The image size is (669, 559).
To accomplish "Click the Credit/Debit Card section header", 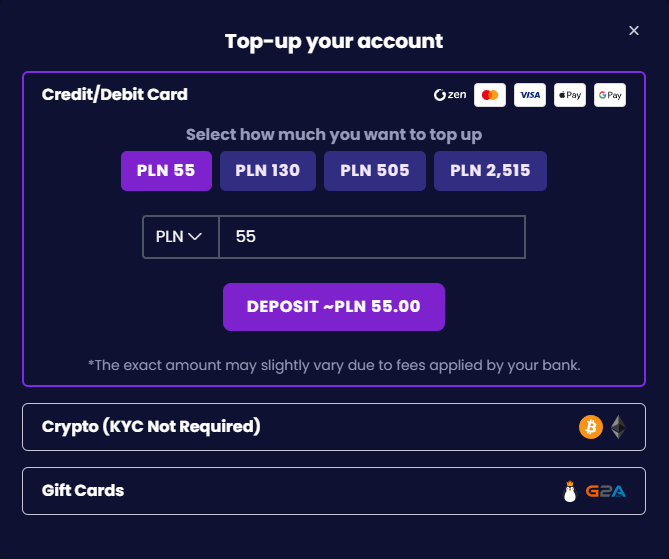I will [115, 95].
